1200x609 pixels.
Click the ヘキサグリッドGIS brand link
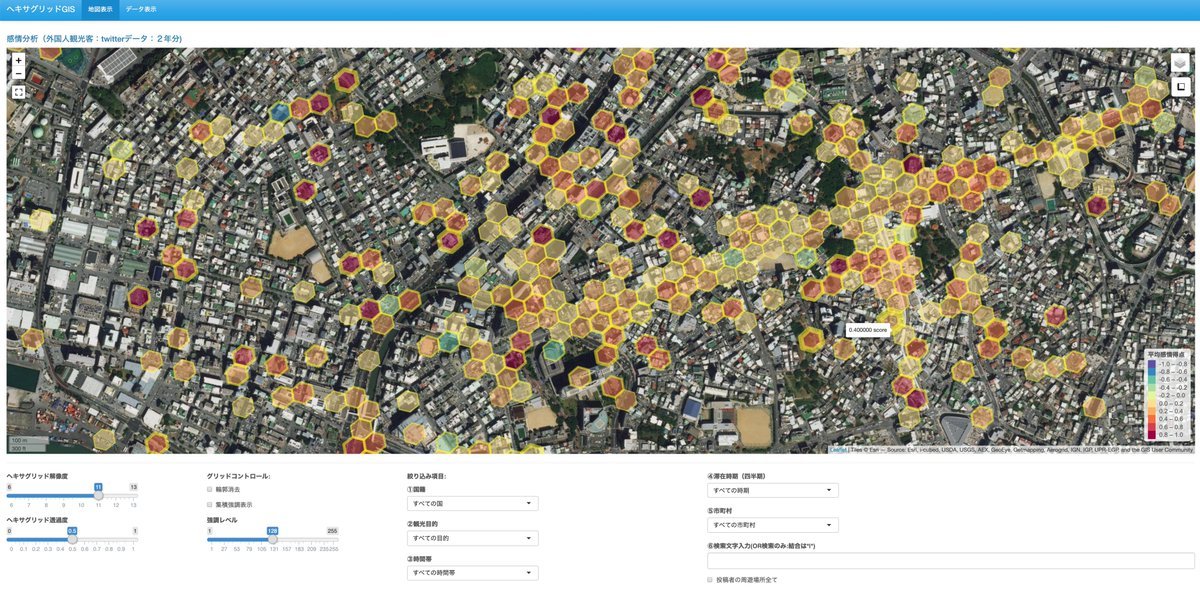tap(41, 9)
